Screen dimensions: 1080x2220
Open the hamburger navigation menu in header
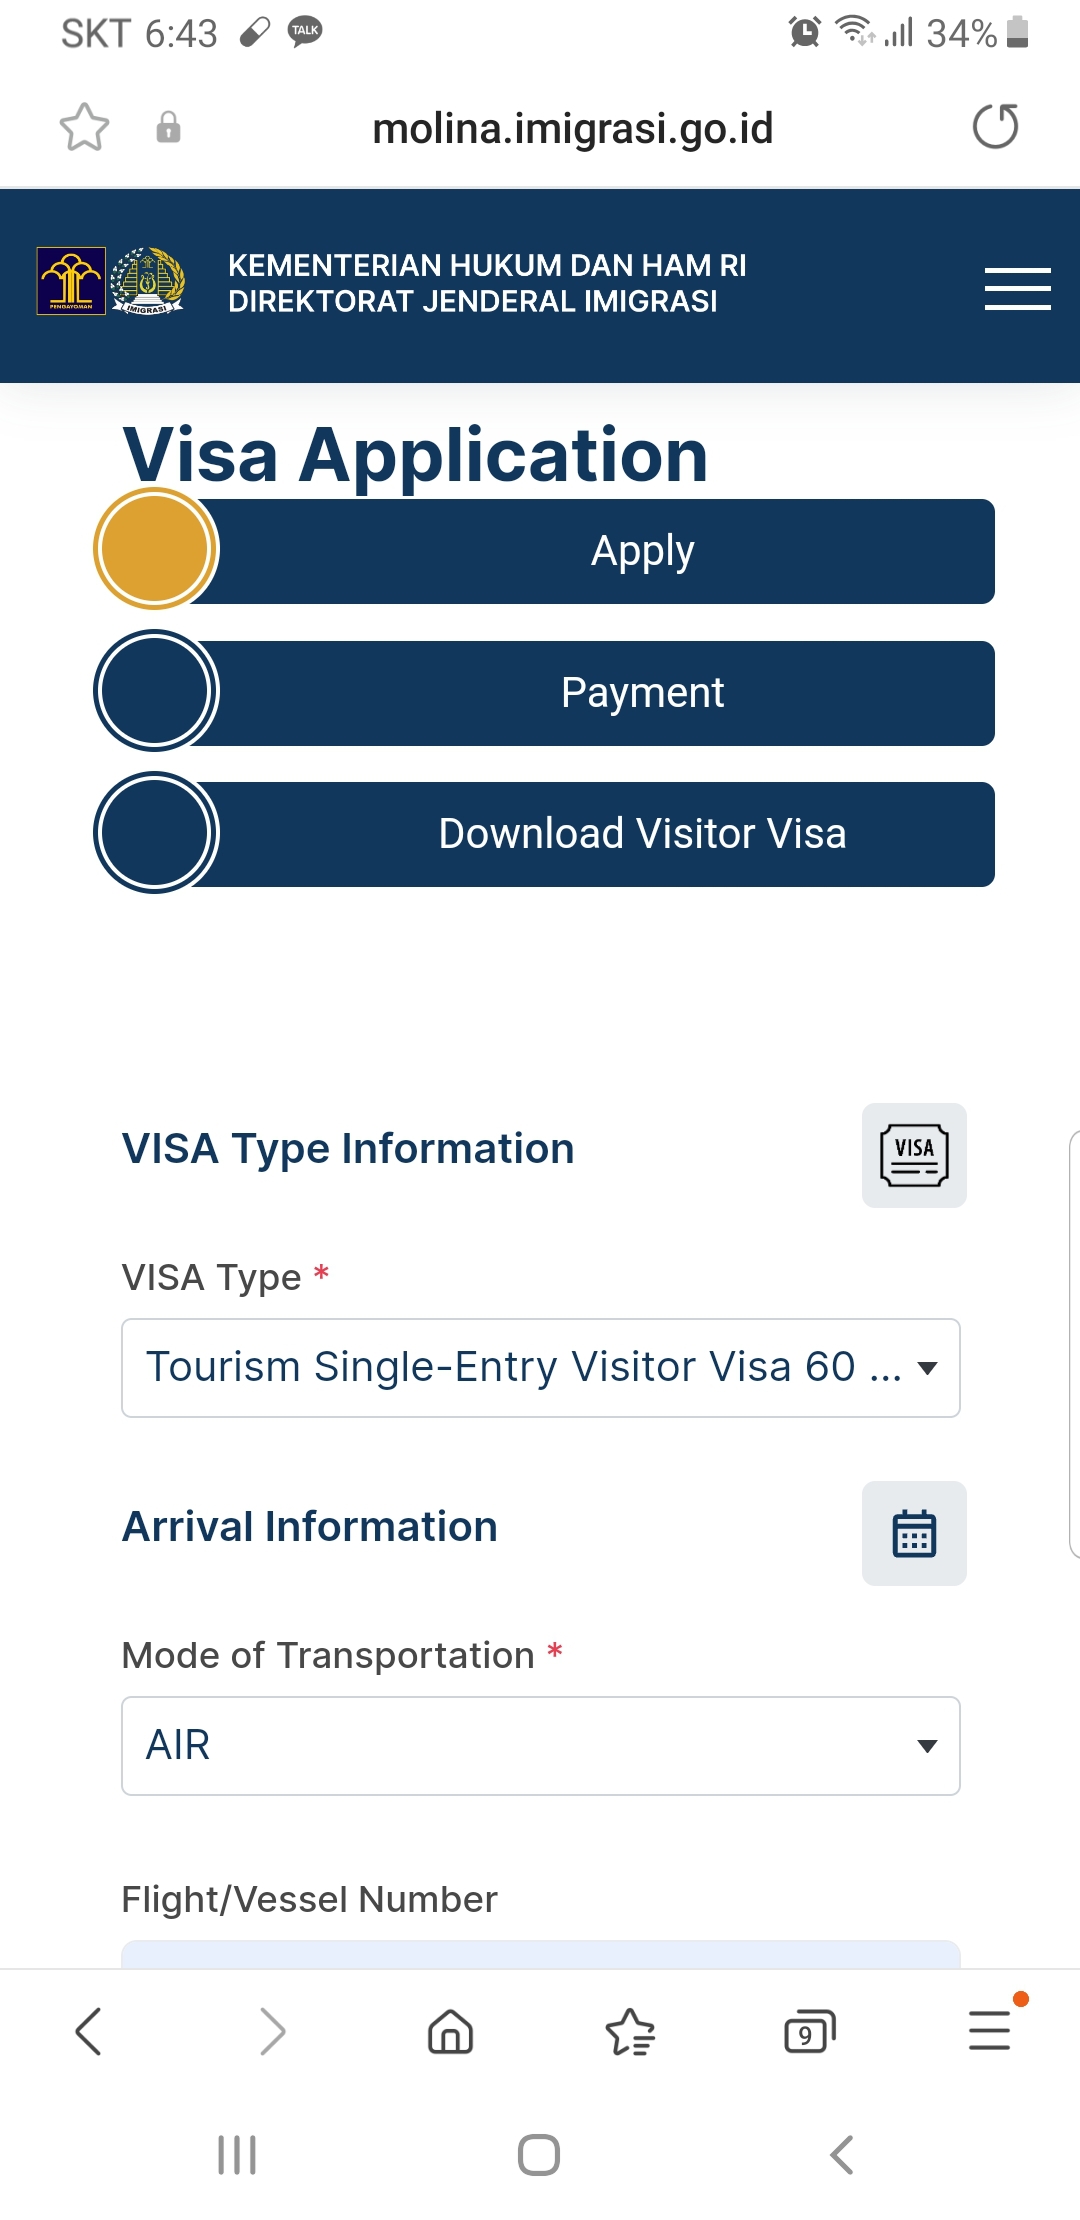coord(1017,289)
